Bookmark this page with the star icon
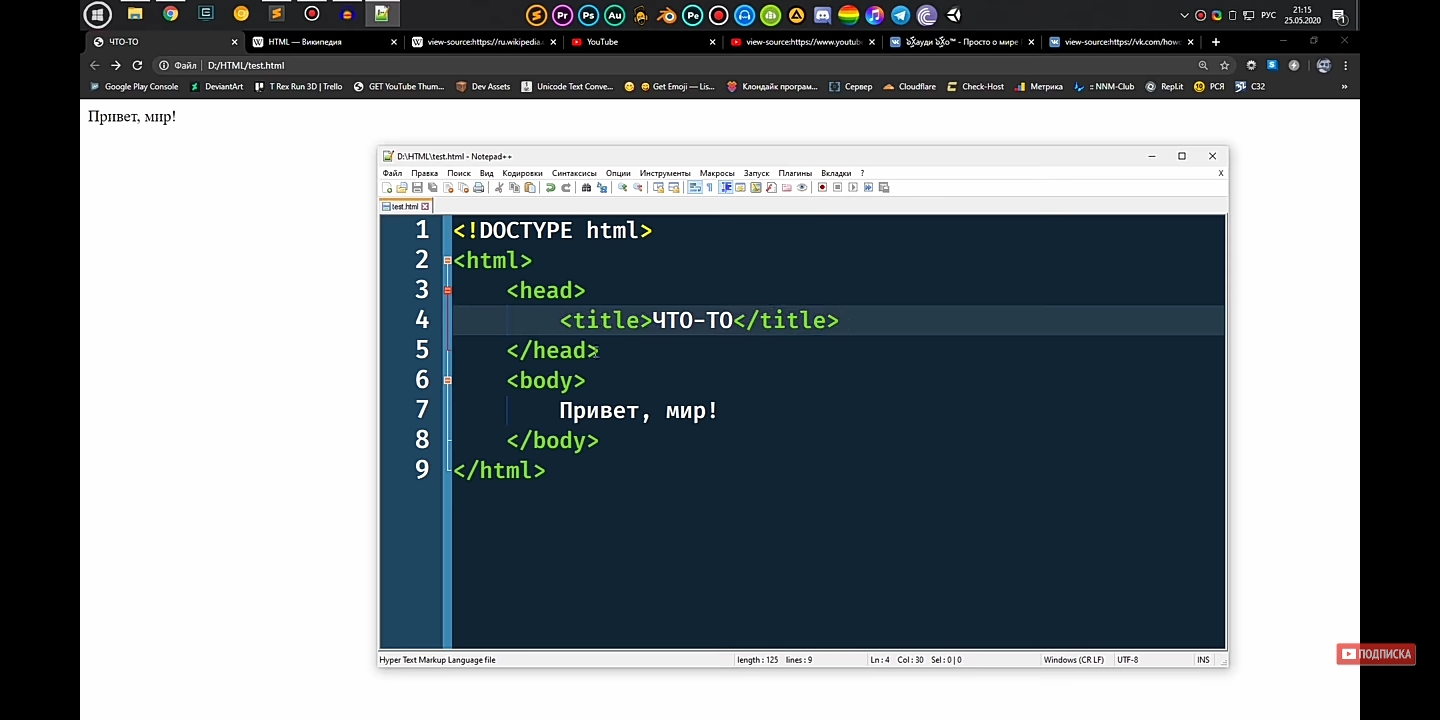 pos(1224,65)
